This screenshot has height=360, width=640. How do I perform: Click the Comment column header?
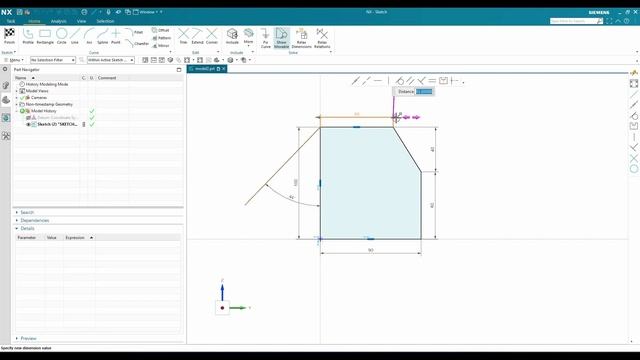click(107, 78)
